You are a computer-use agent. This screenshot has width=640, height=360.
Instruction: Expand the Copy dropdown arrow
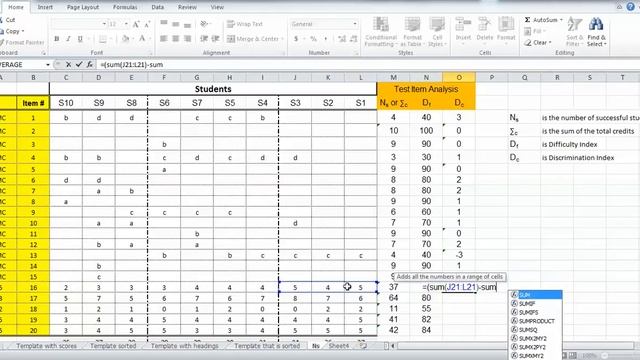pyautogui.click(x=23, y=31)
